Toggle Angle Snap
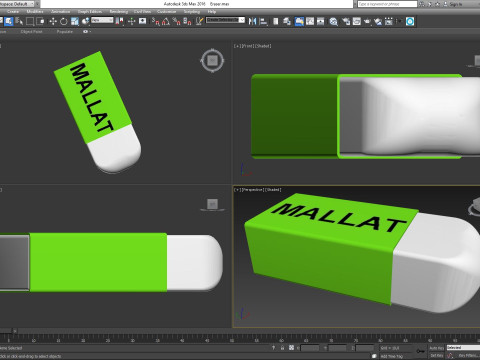480x360 pixels. click(x=166, y=21)
